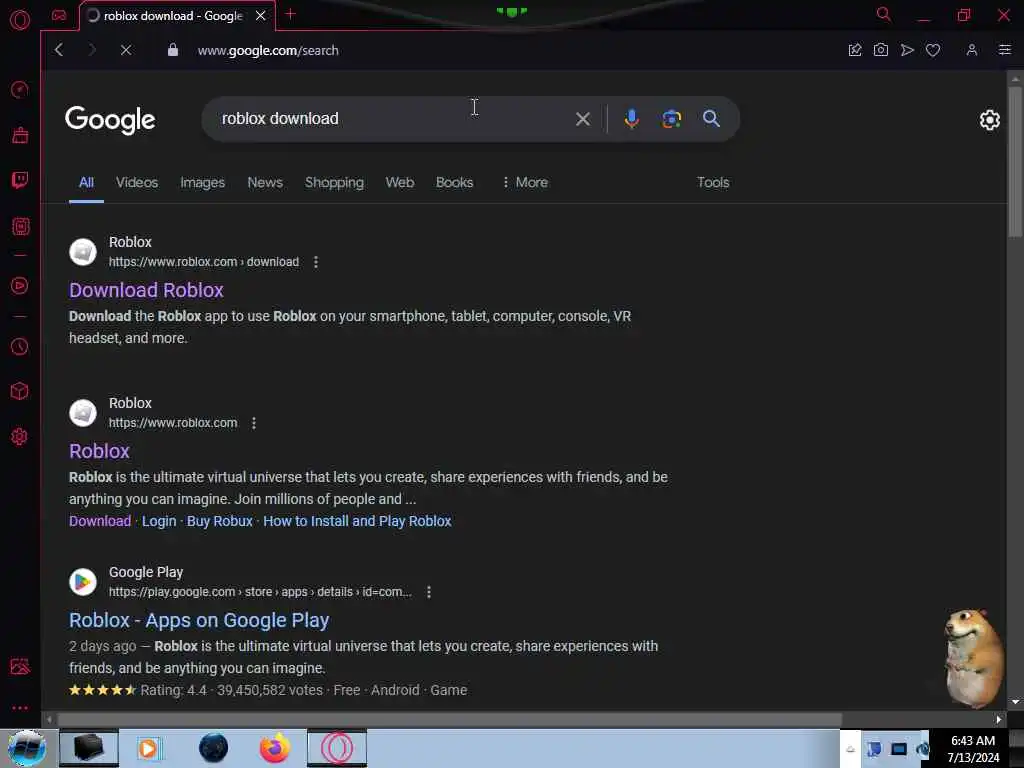Search by image with Google Lens

(671, 119)
